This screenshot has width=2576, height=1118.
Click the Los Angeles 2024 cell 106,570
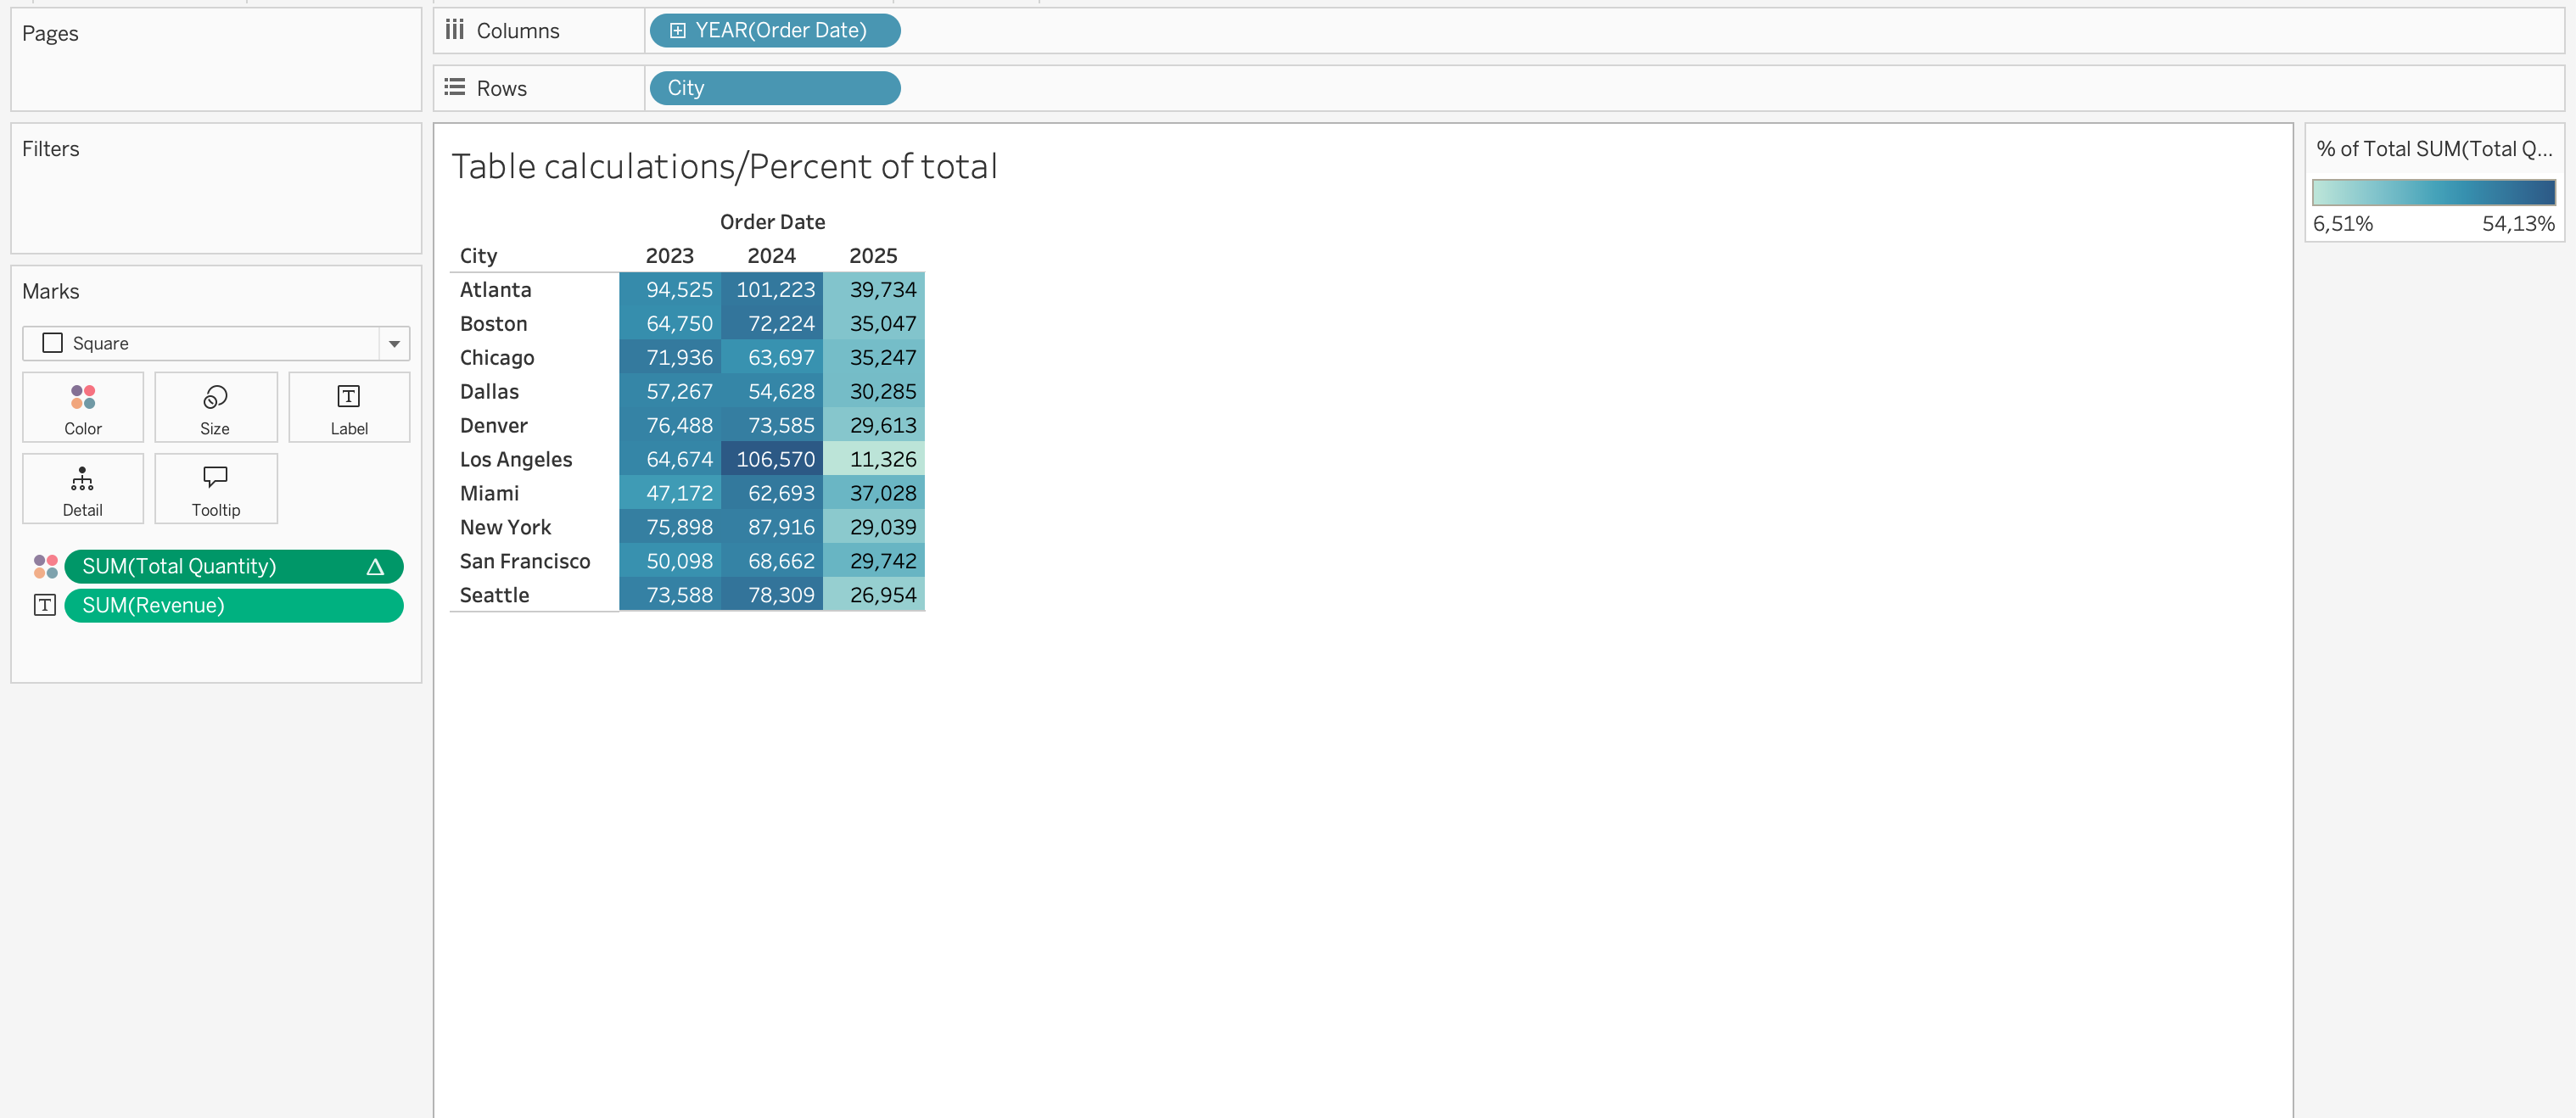click(x=772, y=459)
